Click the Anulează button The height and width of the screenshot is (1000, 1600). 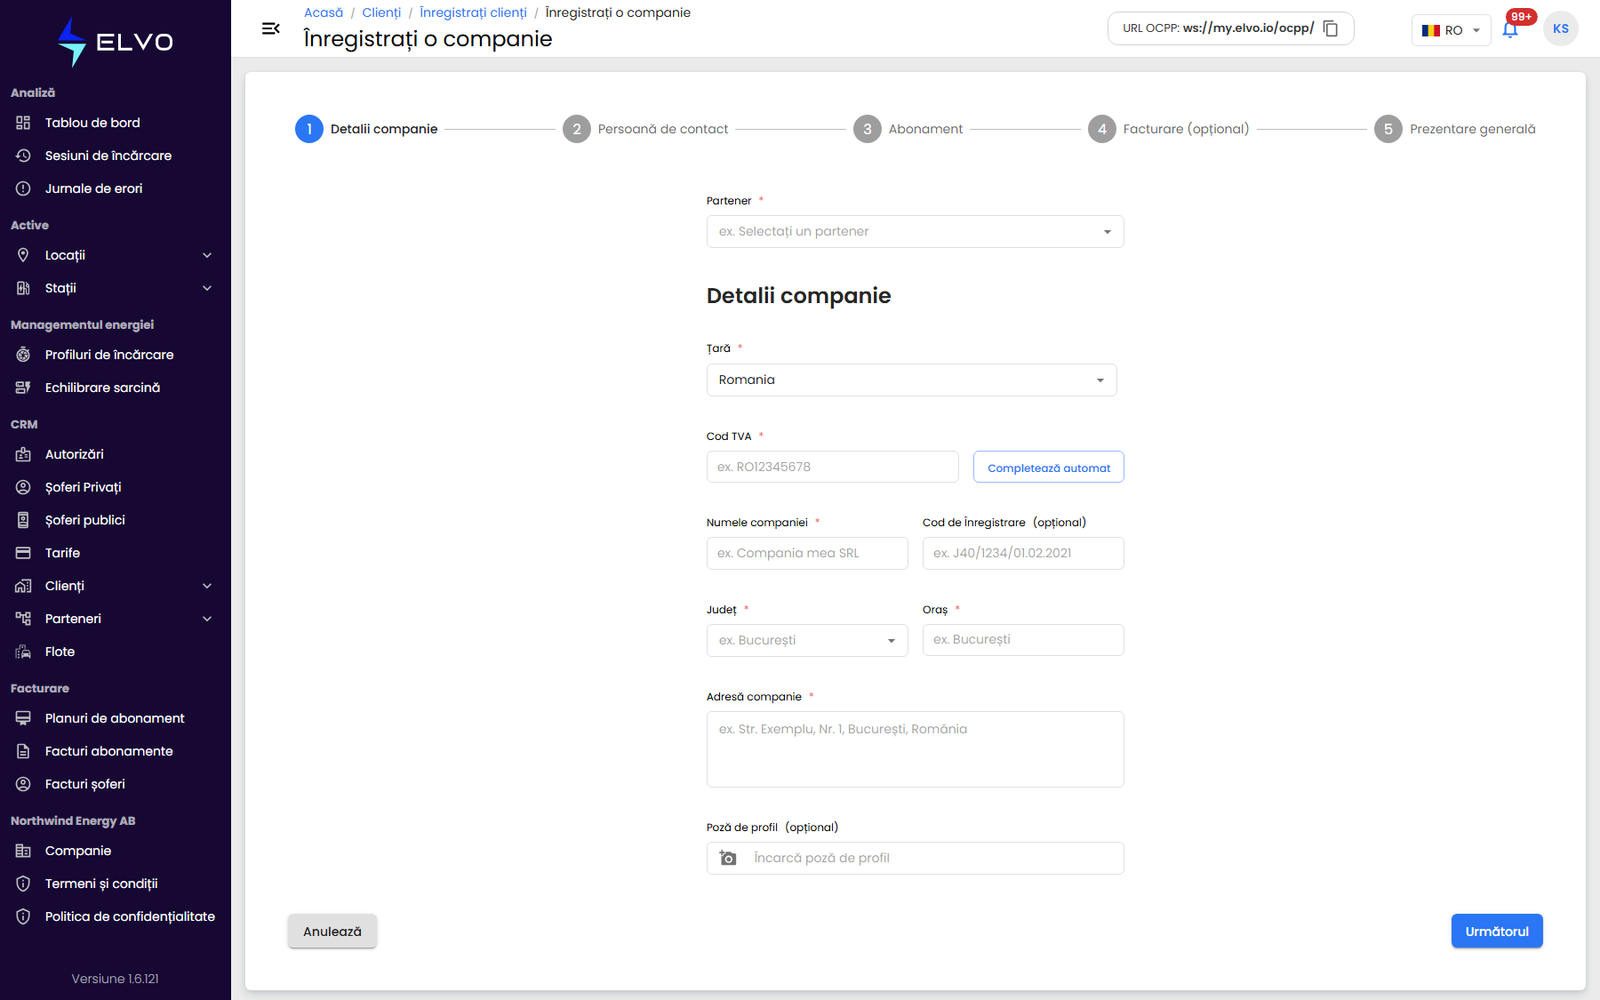(x=332, y=931)
